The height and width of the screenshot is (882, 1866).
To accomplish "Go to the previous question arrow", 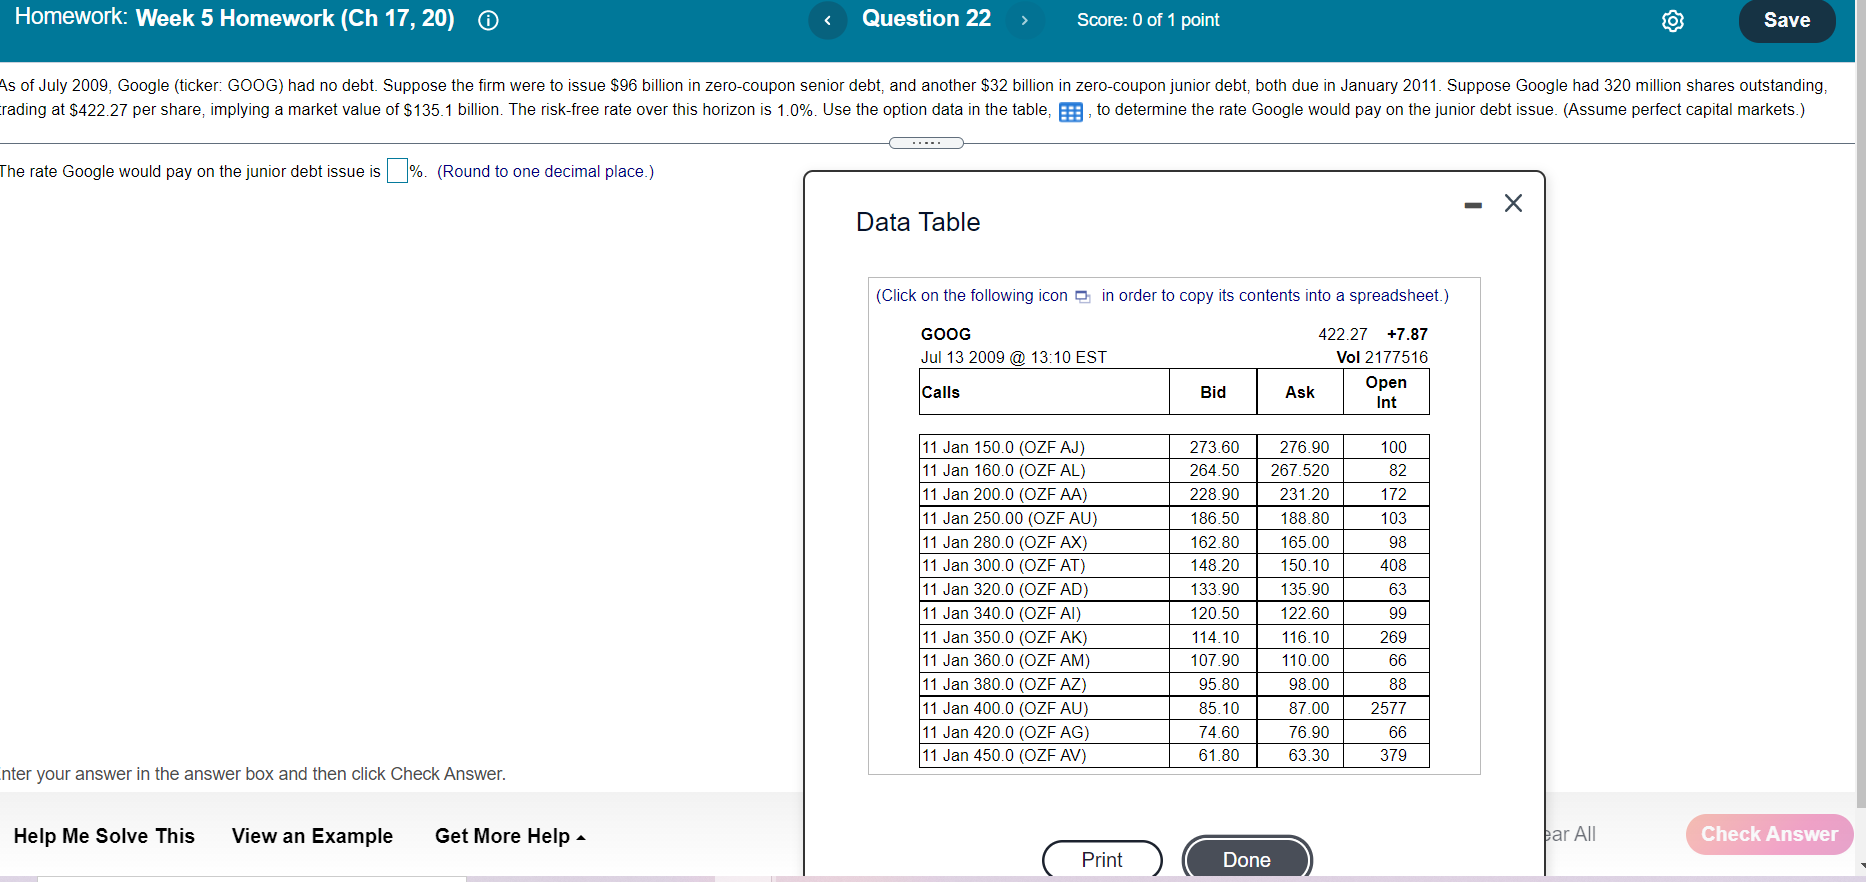I will point(827,20).
